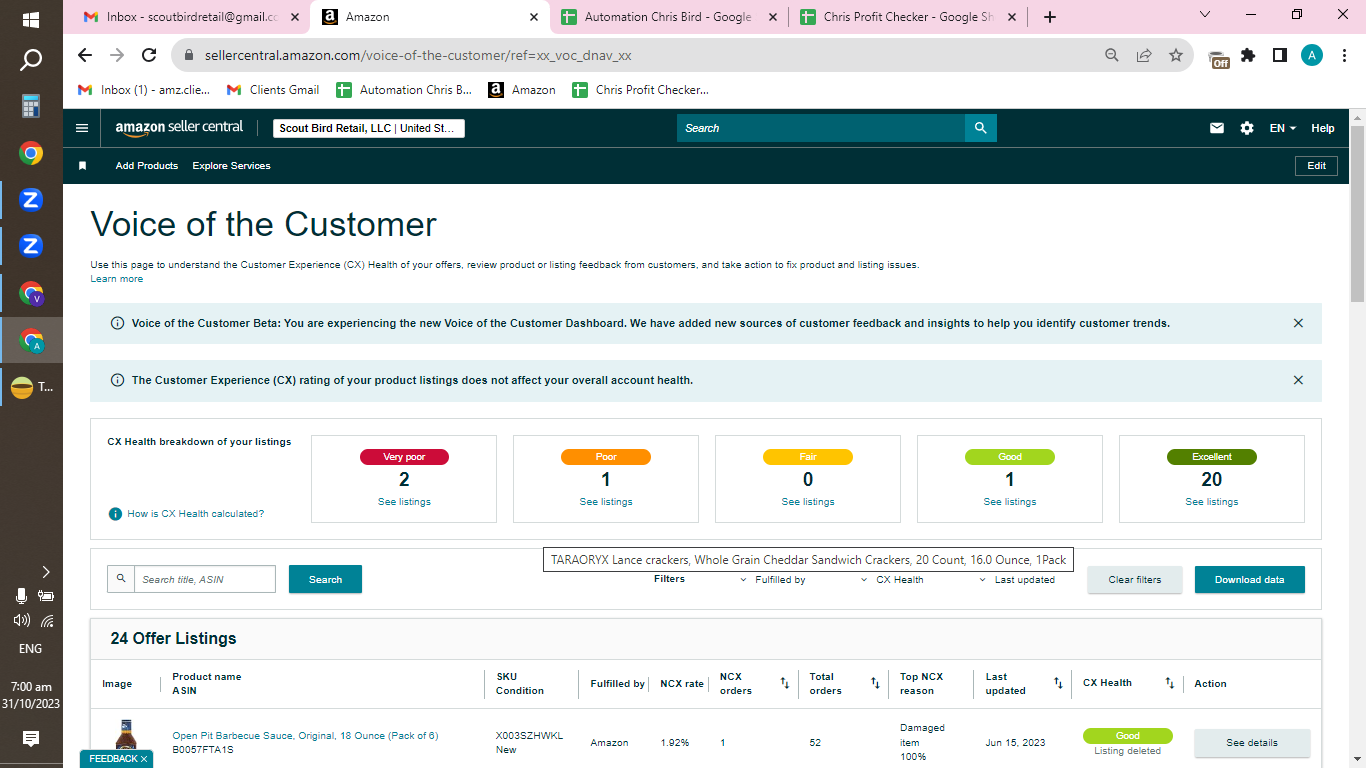Sort table by Last updated column arrows
The image size is (1366, 768).
click(1058, 684)
